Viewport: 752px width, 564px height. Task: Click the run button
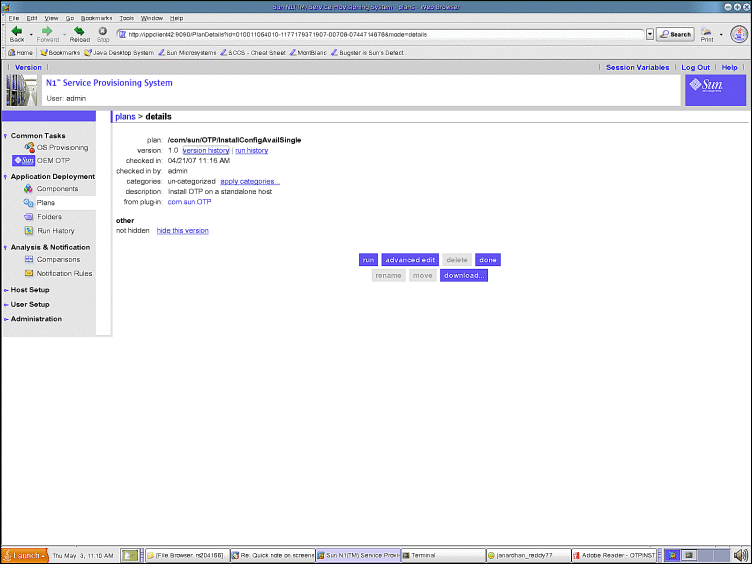[x=368, y=260]
